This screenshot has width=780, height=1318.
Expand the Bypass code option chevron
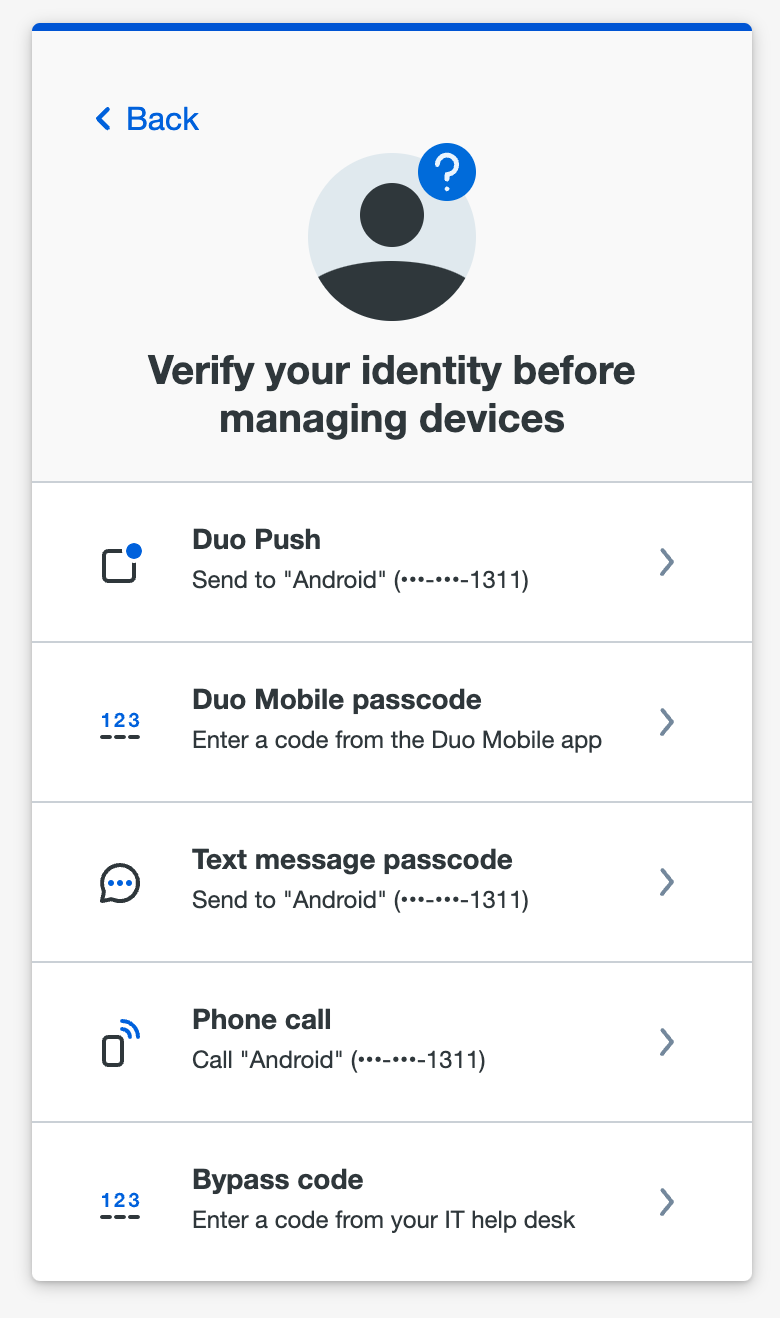(667, 1202)
